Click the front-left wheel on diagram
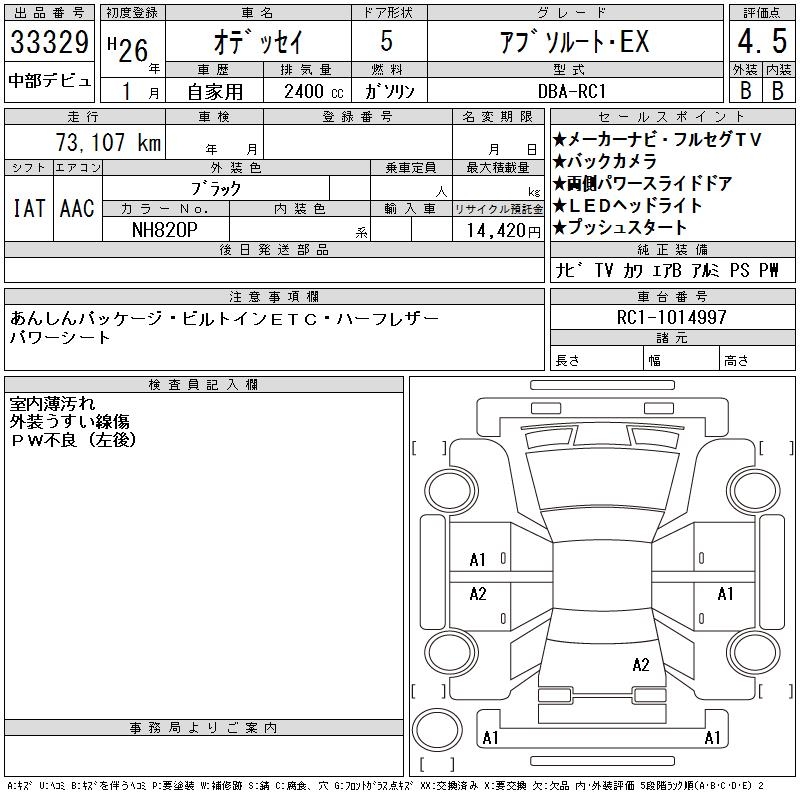Viewport: 800px width, 800px height. tap(452, 490)
